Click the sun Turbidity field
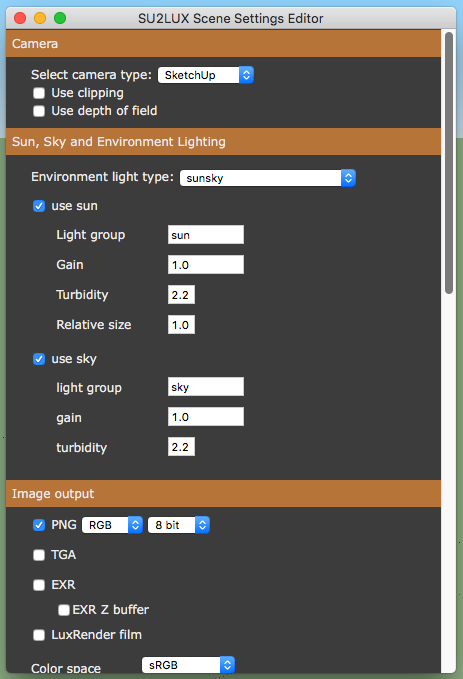Viewport: 463px width, 679px height. click(181, 295)
